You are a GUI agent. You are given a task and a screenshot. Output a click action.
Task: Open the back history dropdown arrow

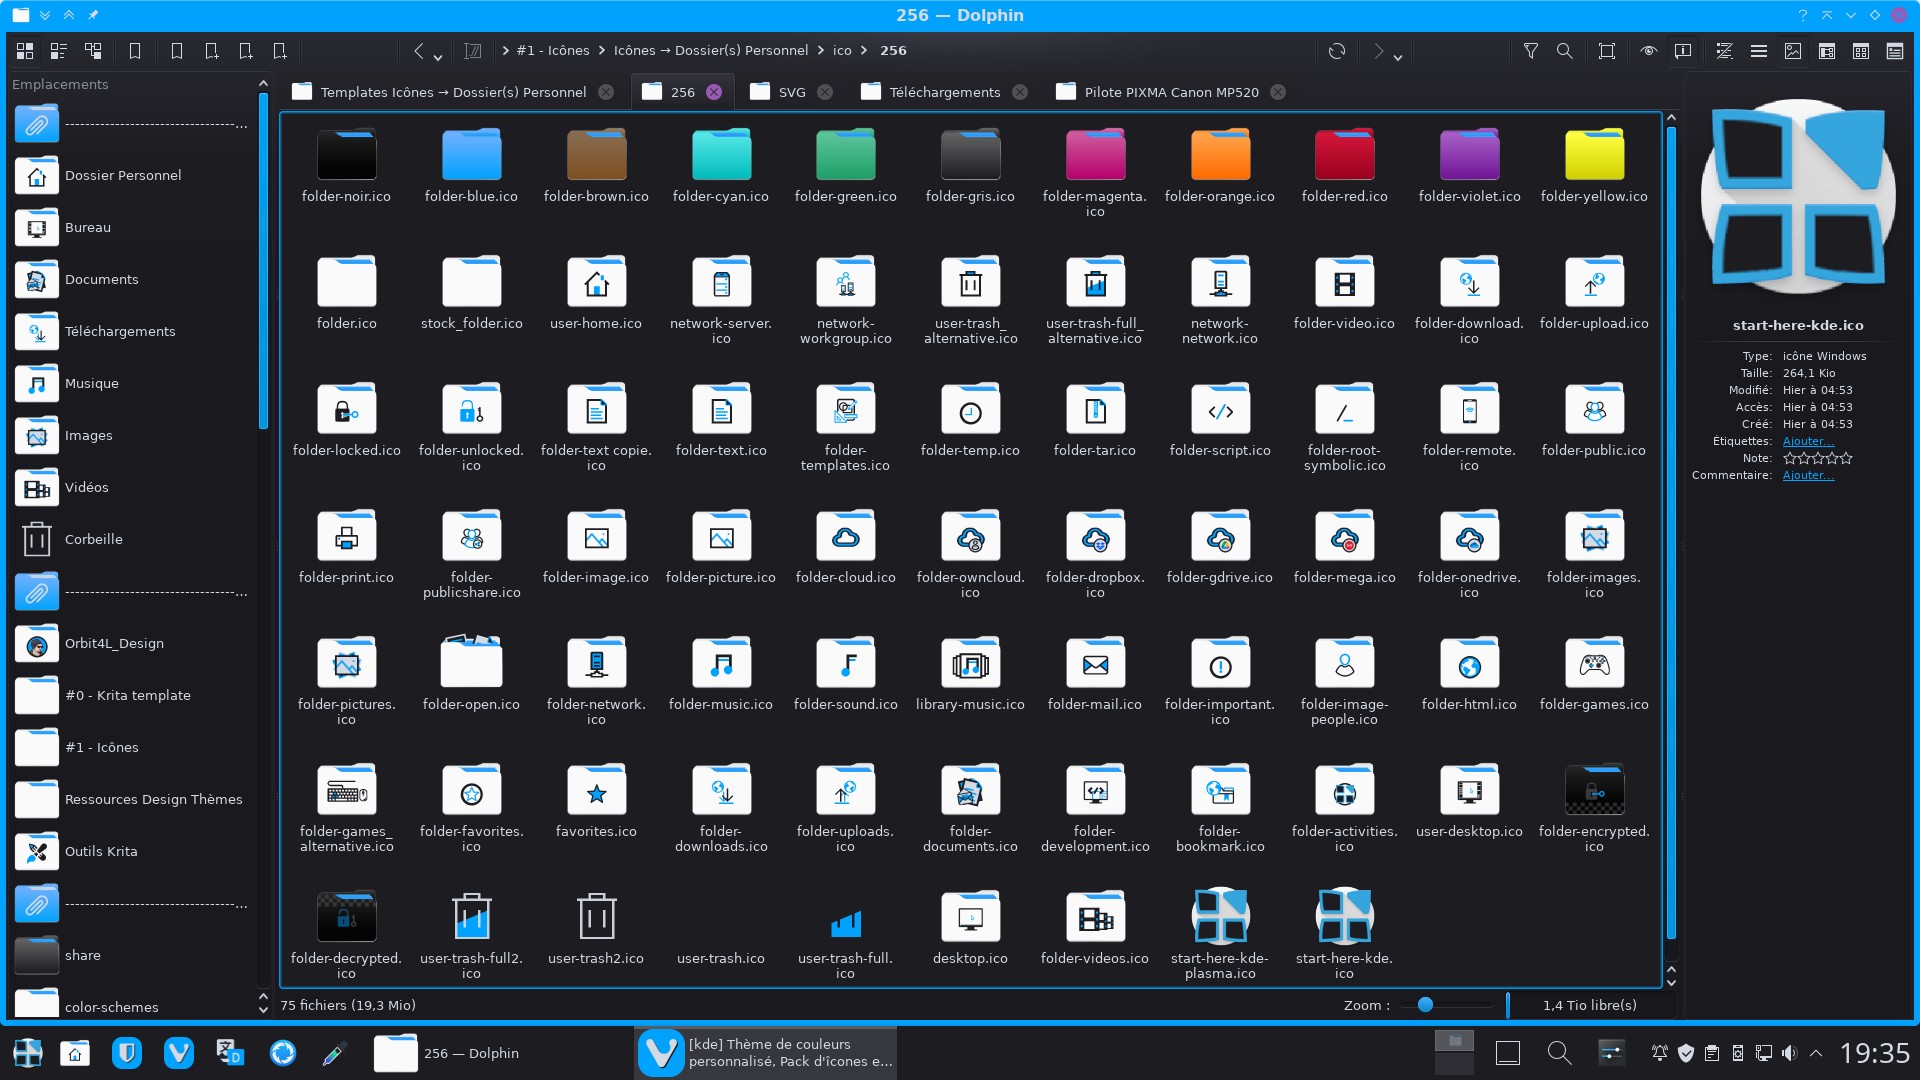[x=438, y=57]
